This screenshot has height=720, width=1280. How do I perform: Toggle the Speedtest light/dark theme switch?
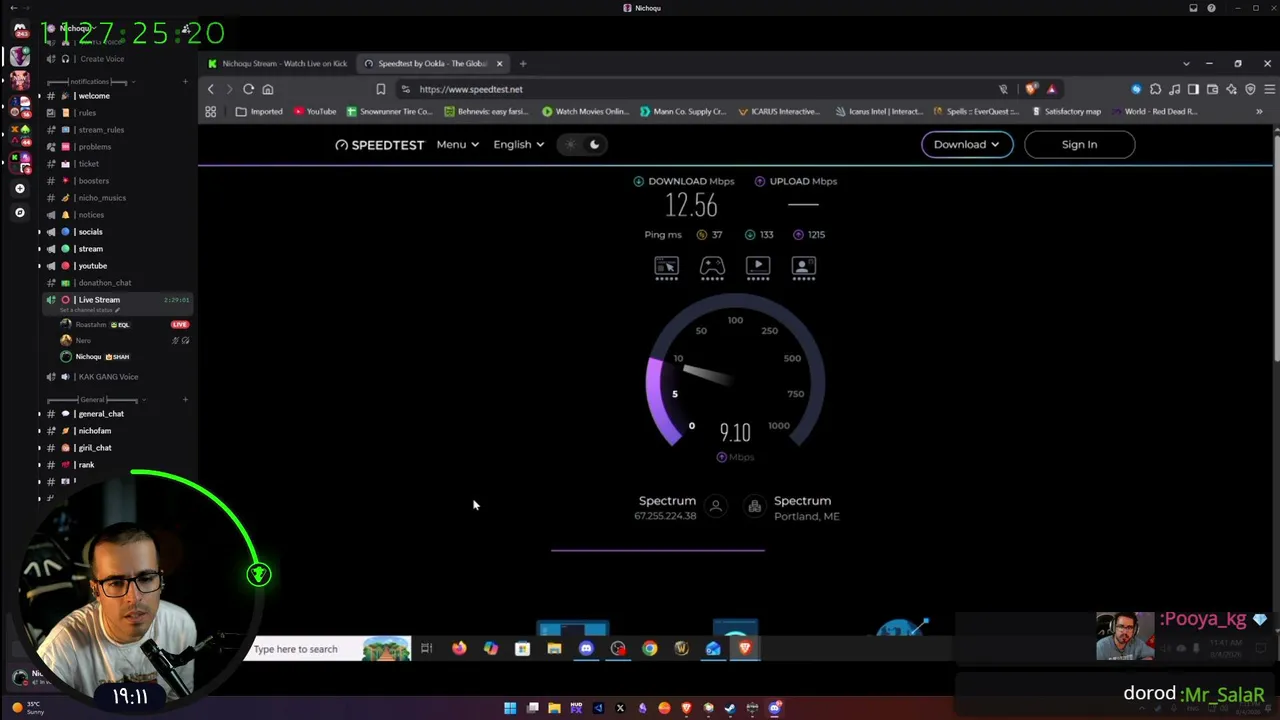[582, 145]
